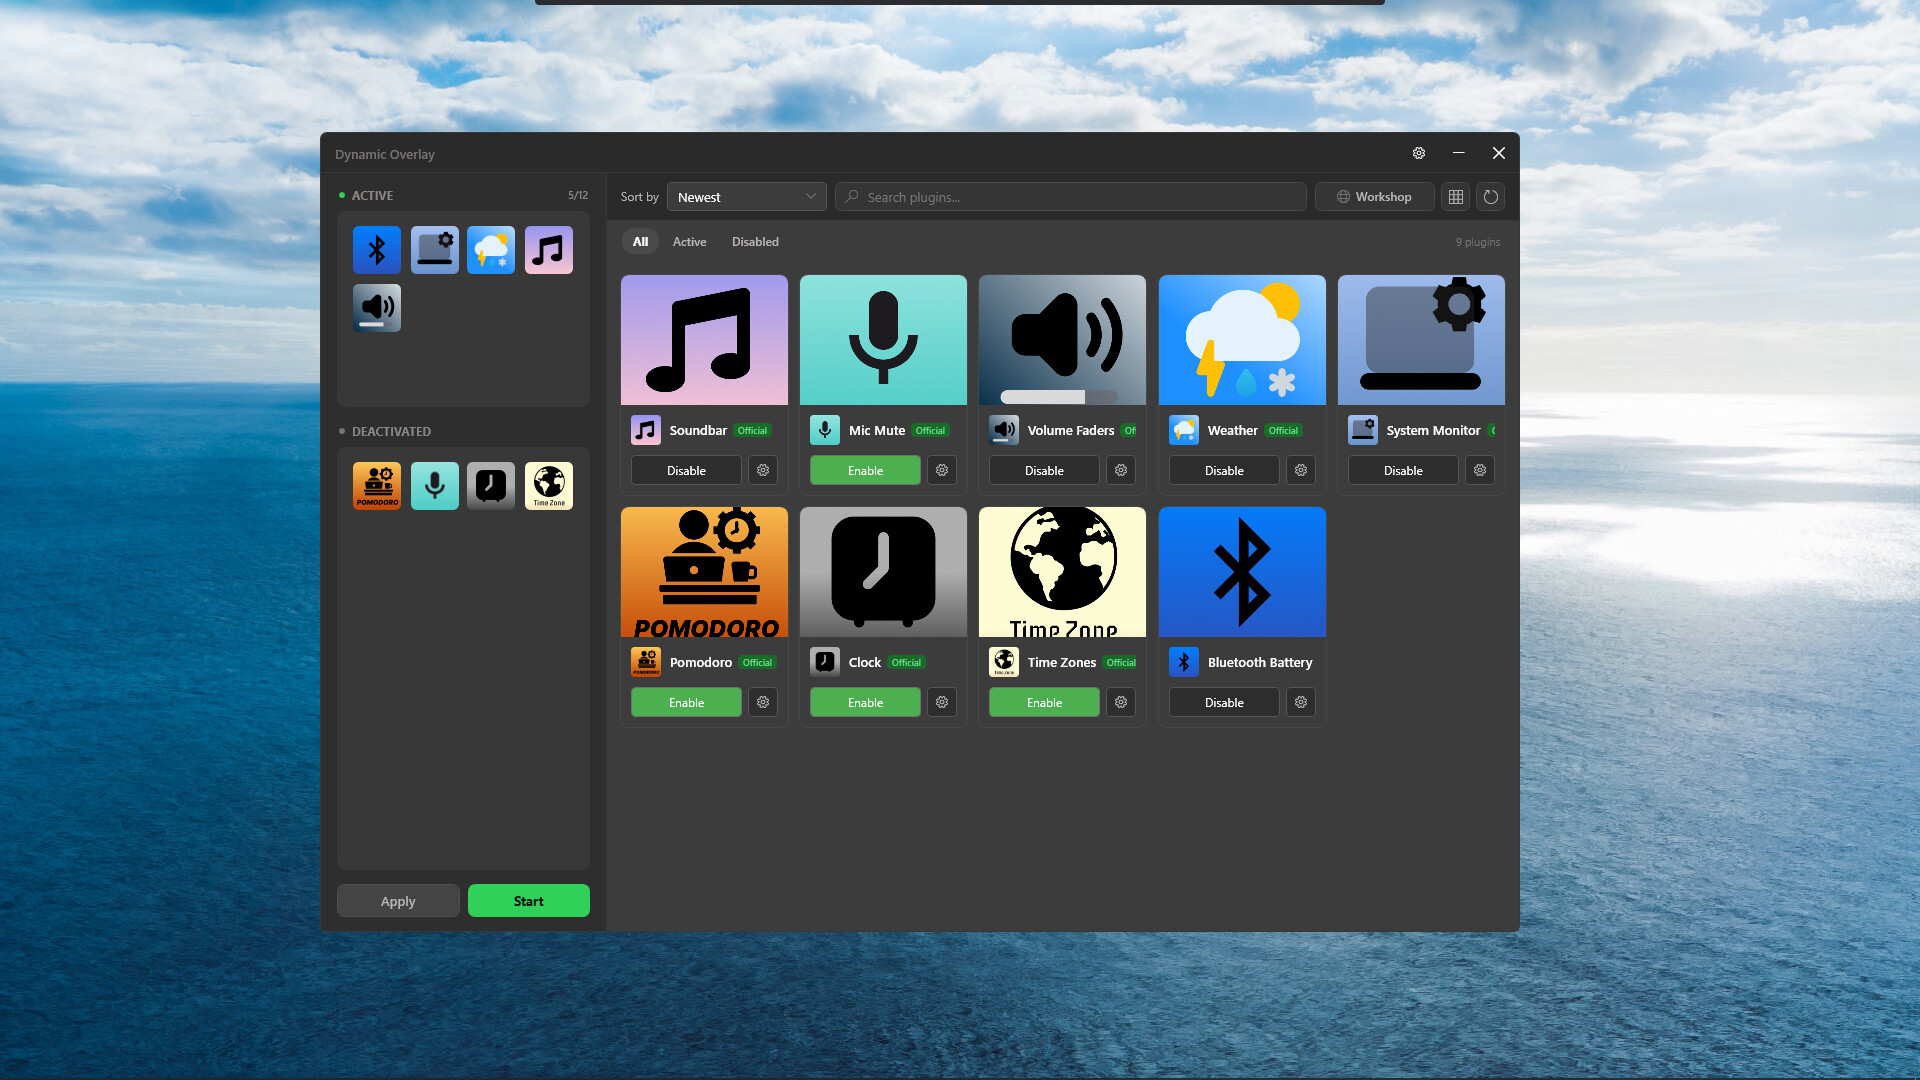The height and width of the screenshot is (1080, 1920).
Task: Open the Sort by Newest dropdown
Action: [x=746, y=197]
